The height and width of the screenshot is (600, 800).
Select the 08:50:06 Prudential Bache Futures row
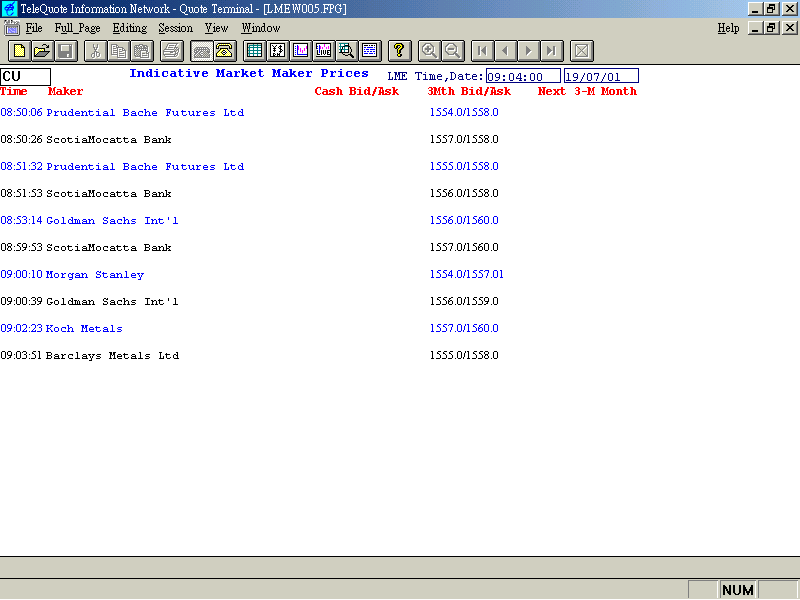(249, 112)
